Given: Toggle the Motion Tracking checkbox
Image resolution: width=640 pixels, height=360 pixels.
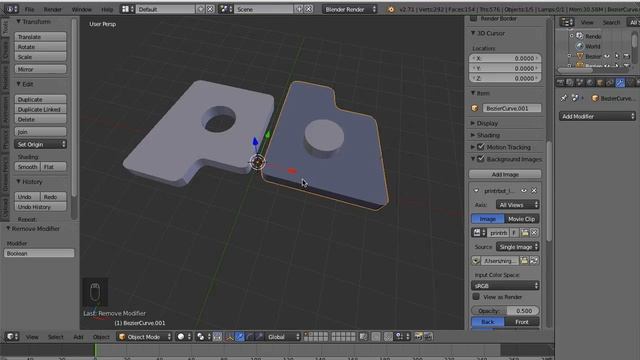Looking at the screenshot, I should [481, 147].
